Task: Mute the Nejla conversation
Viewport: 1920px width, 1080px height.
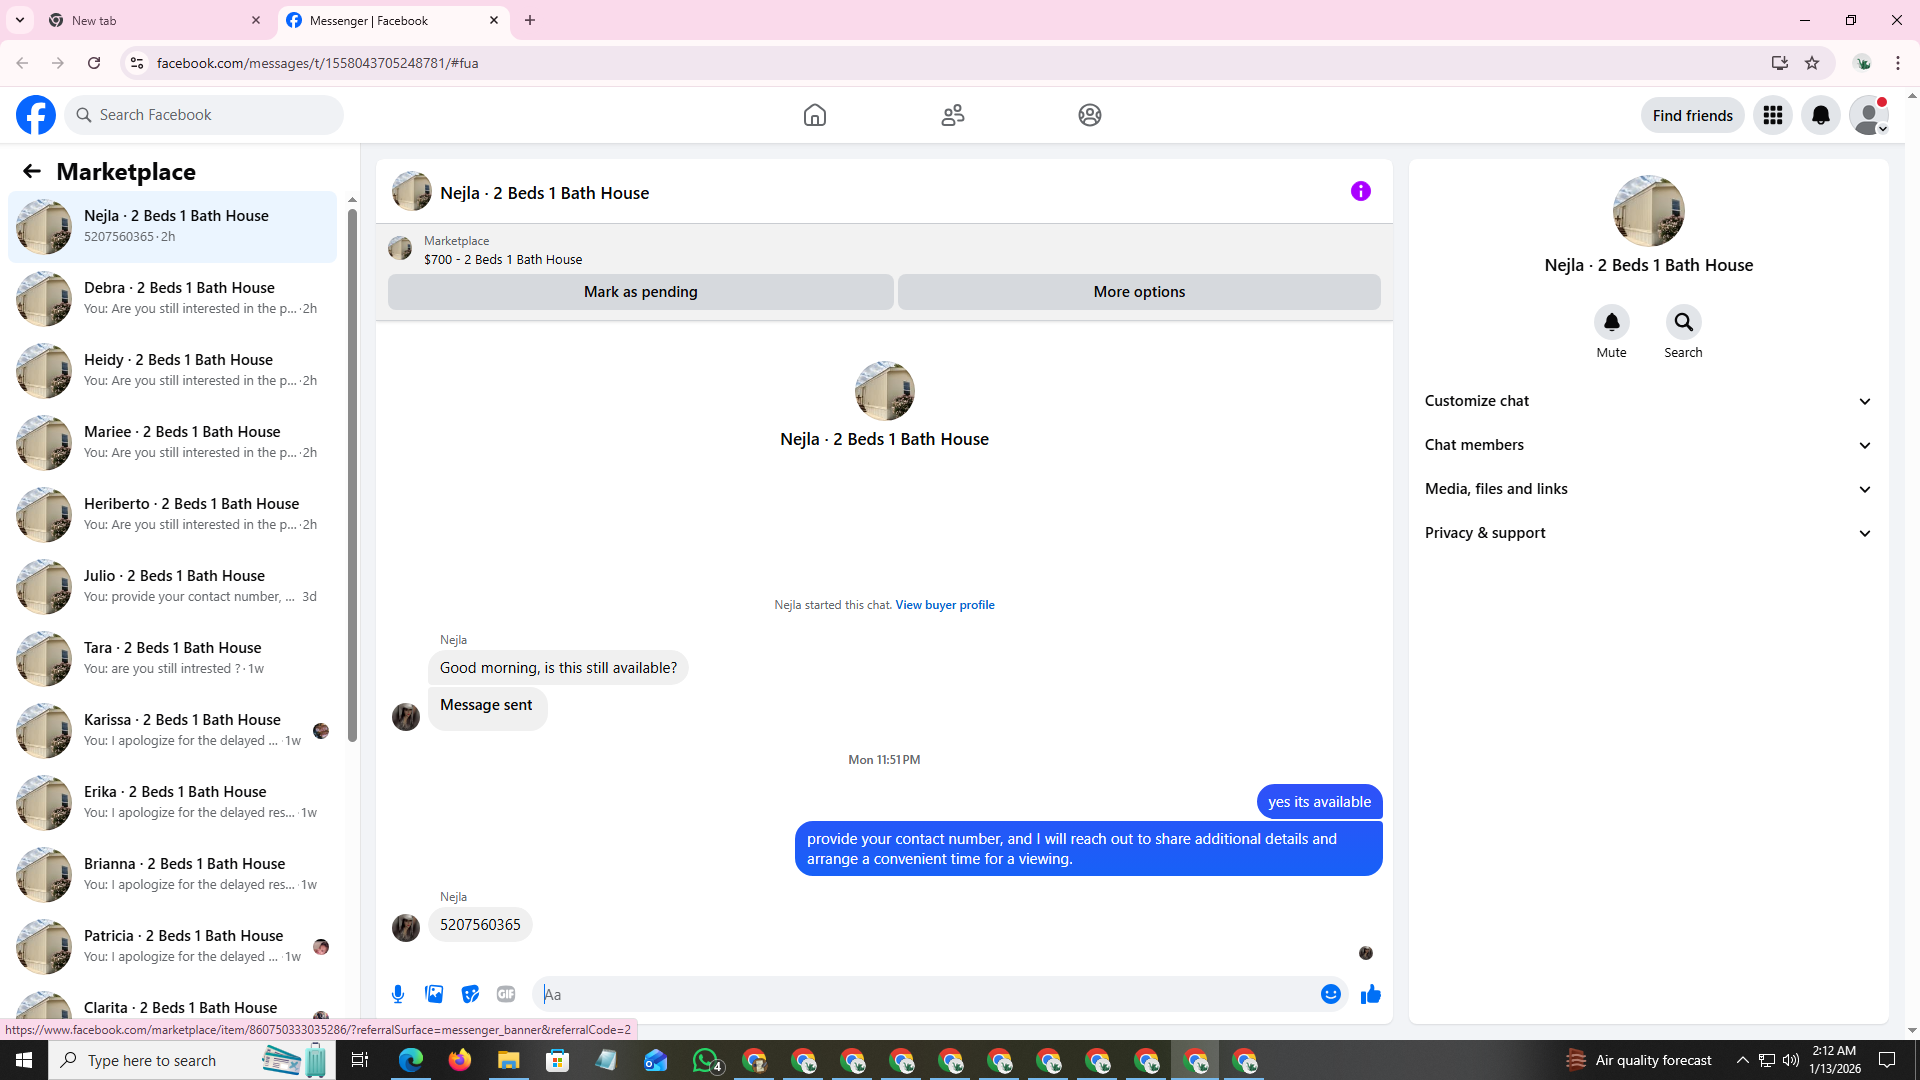Action: 1611,322
